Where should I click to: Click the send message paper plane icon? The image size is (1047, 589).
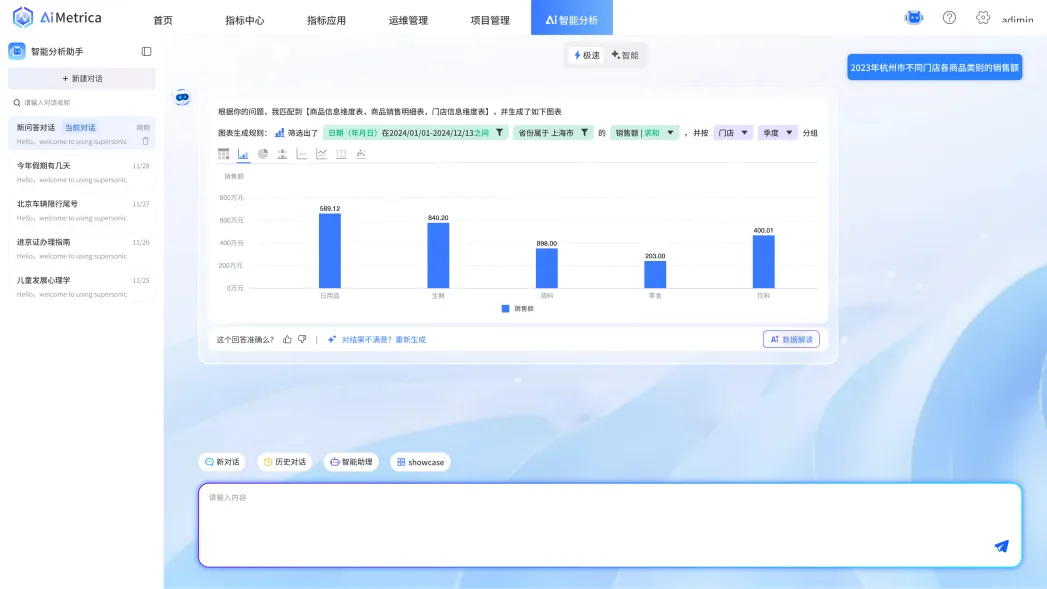click(x=1001, y=546)
